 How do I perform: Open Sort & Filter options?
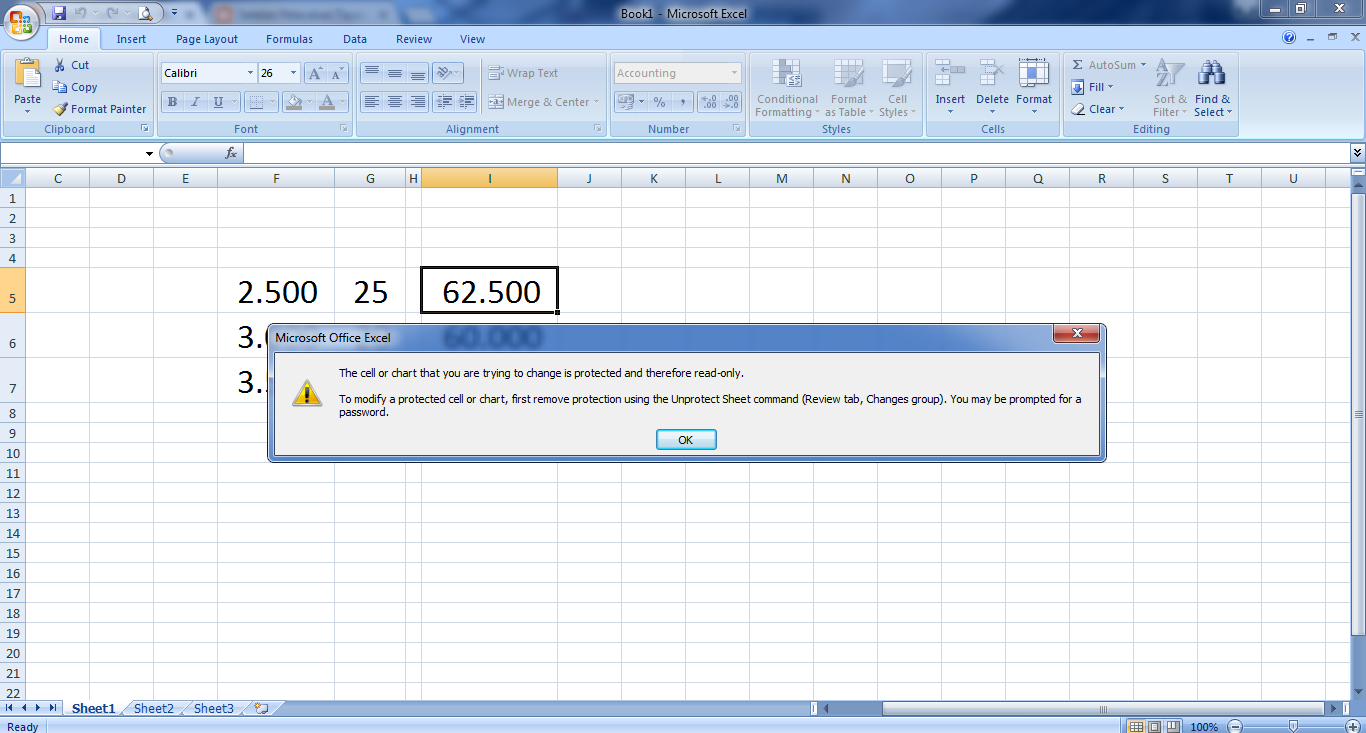coord(1170,88)
